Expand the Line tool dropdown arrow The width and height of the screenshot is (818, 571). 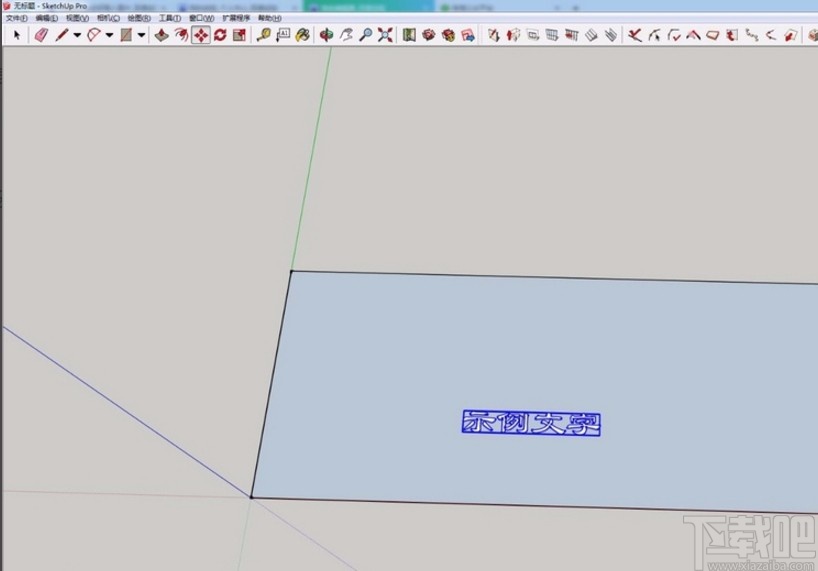click(77, 35)
